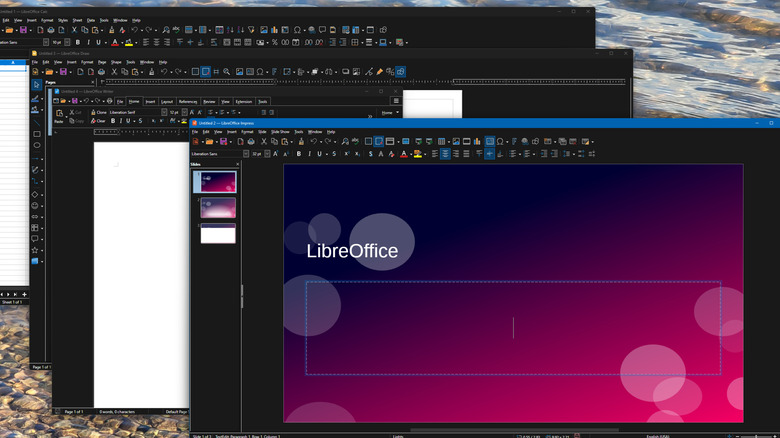The image size is (780, 438).
Task: Select third slide thumbnail in Slides panel
Action: [x=218, y=233]
